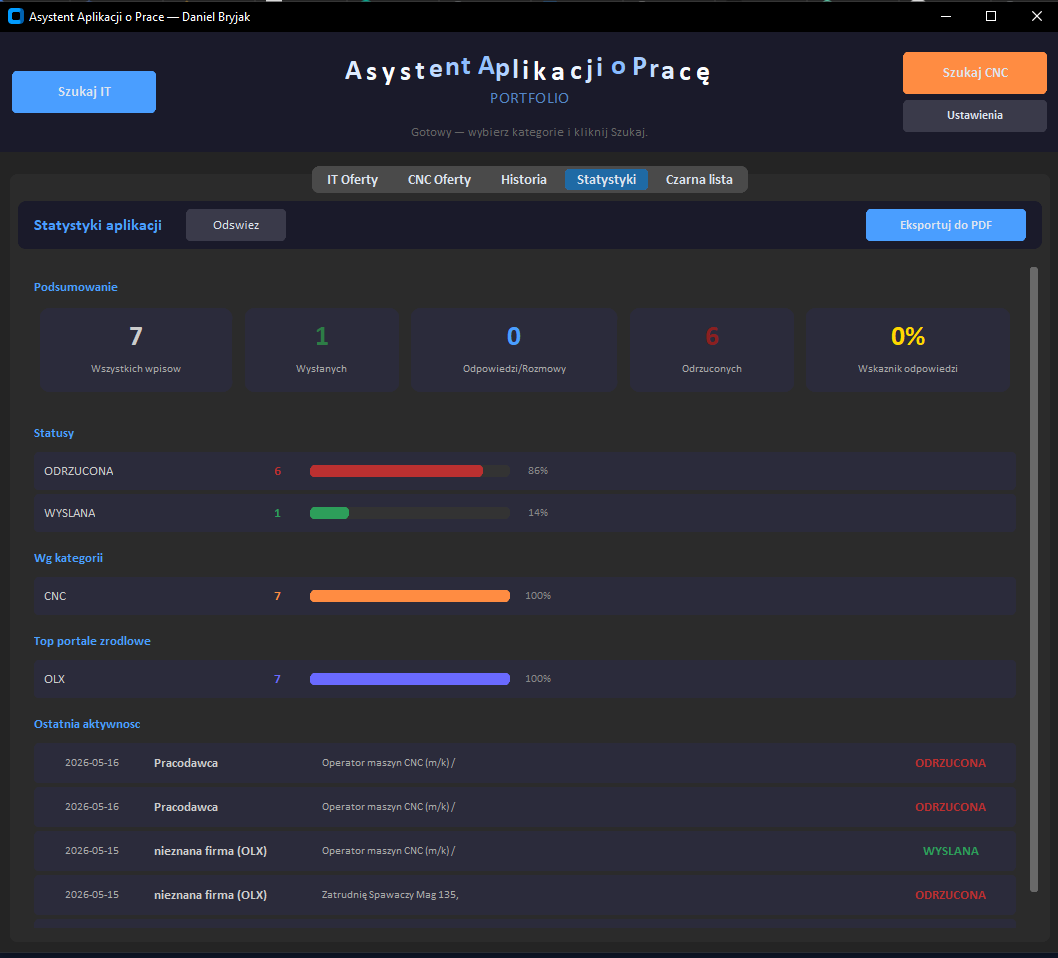
Task: Click the ODRZUCONA status row label
Action: (x=79, y=471)
